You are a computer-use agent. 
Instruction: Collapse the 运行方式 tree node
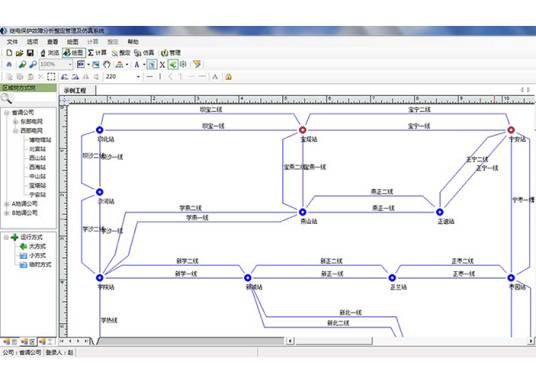6,237
